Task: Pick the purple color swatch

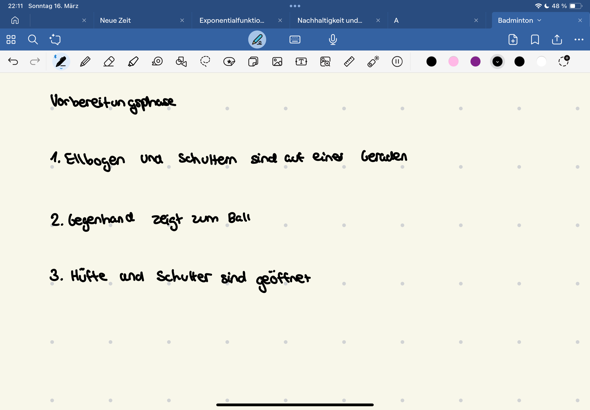Action: point(476,62)
